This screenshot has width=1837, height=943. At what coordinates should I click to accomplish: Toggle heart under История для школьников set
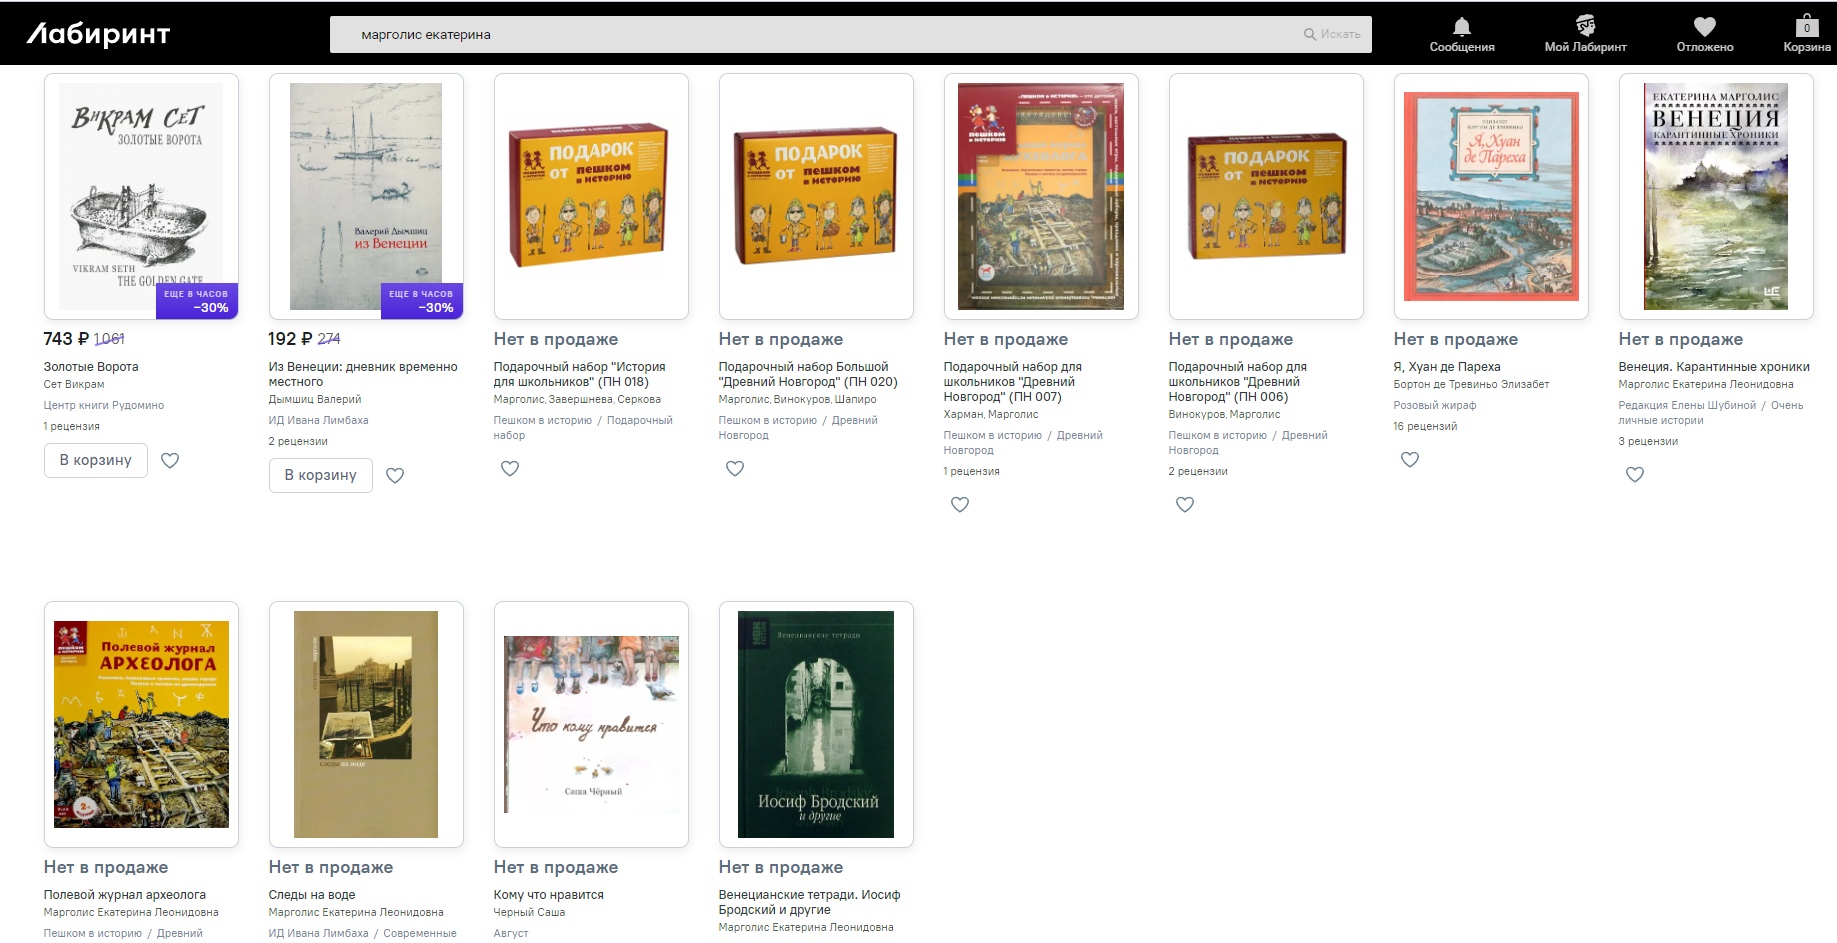point(510,469)
